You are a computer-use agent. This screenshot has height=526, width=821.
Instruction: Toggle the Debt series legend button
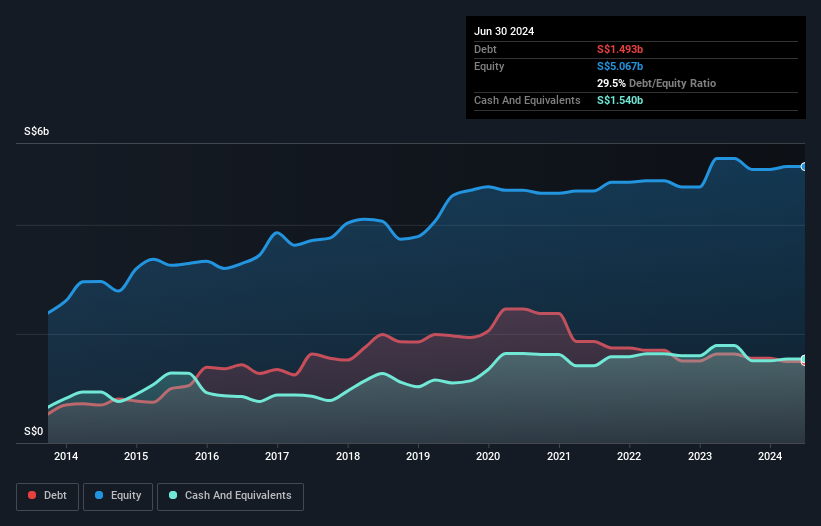47,496
